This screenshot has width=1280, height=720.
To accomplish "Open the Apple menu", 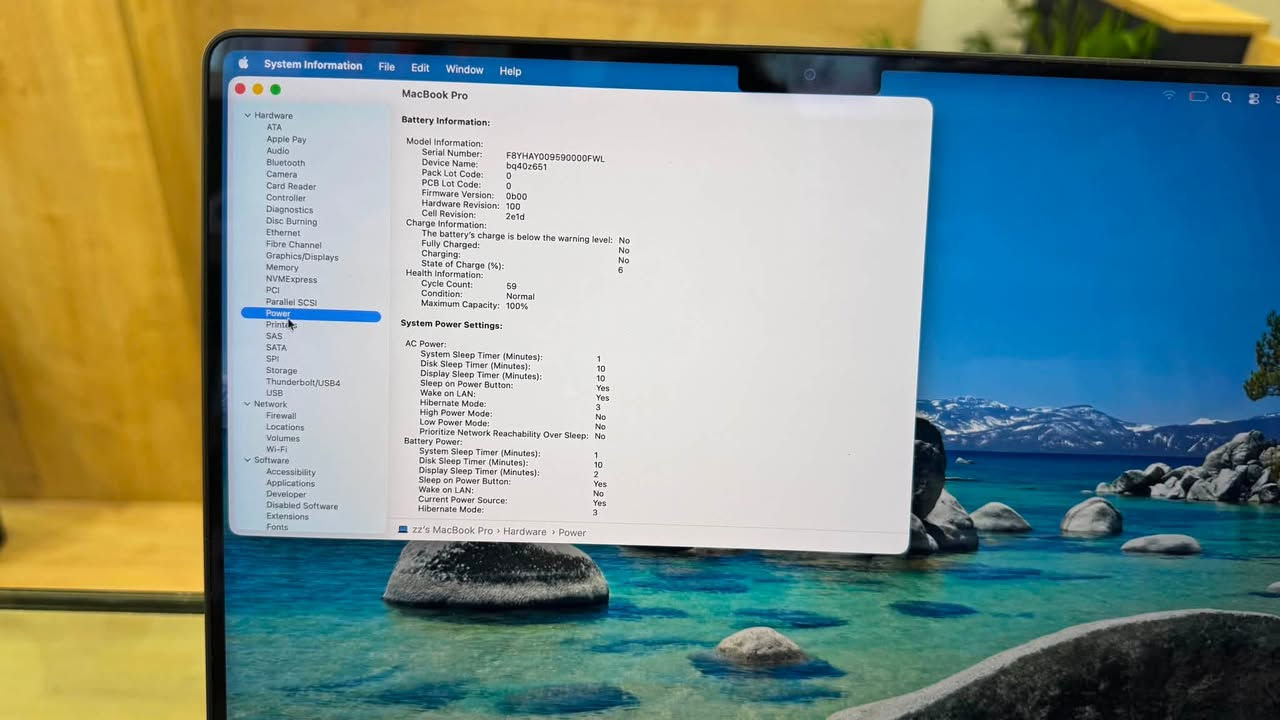I will [x=242, y=63].
